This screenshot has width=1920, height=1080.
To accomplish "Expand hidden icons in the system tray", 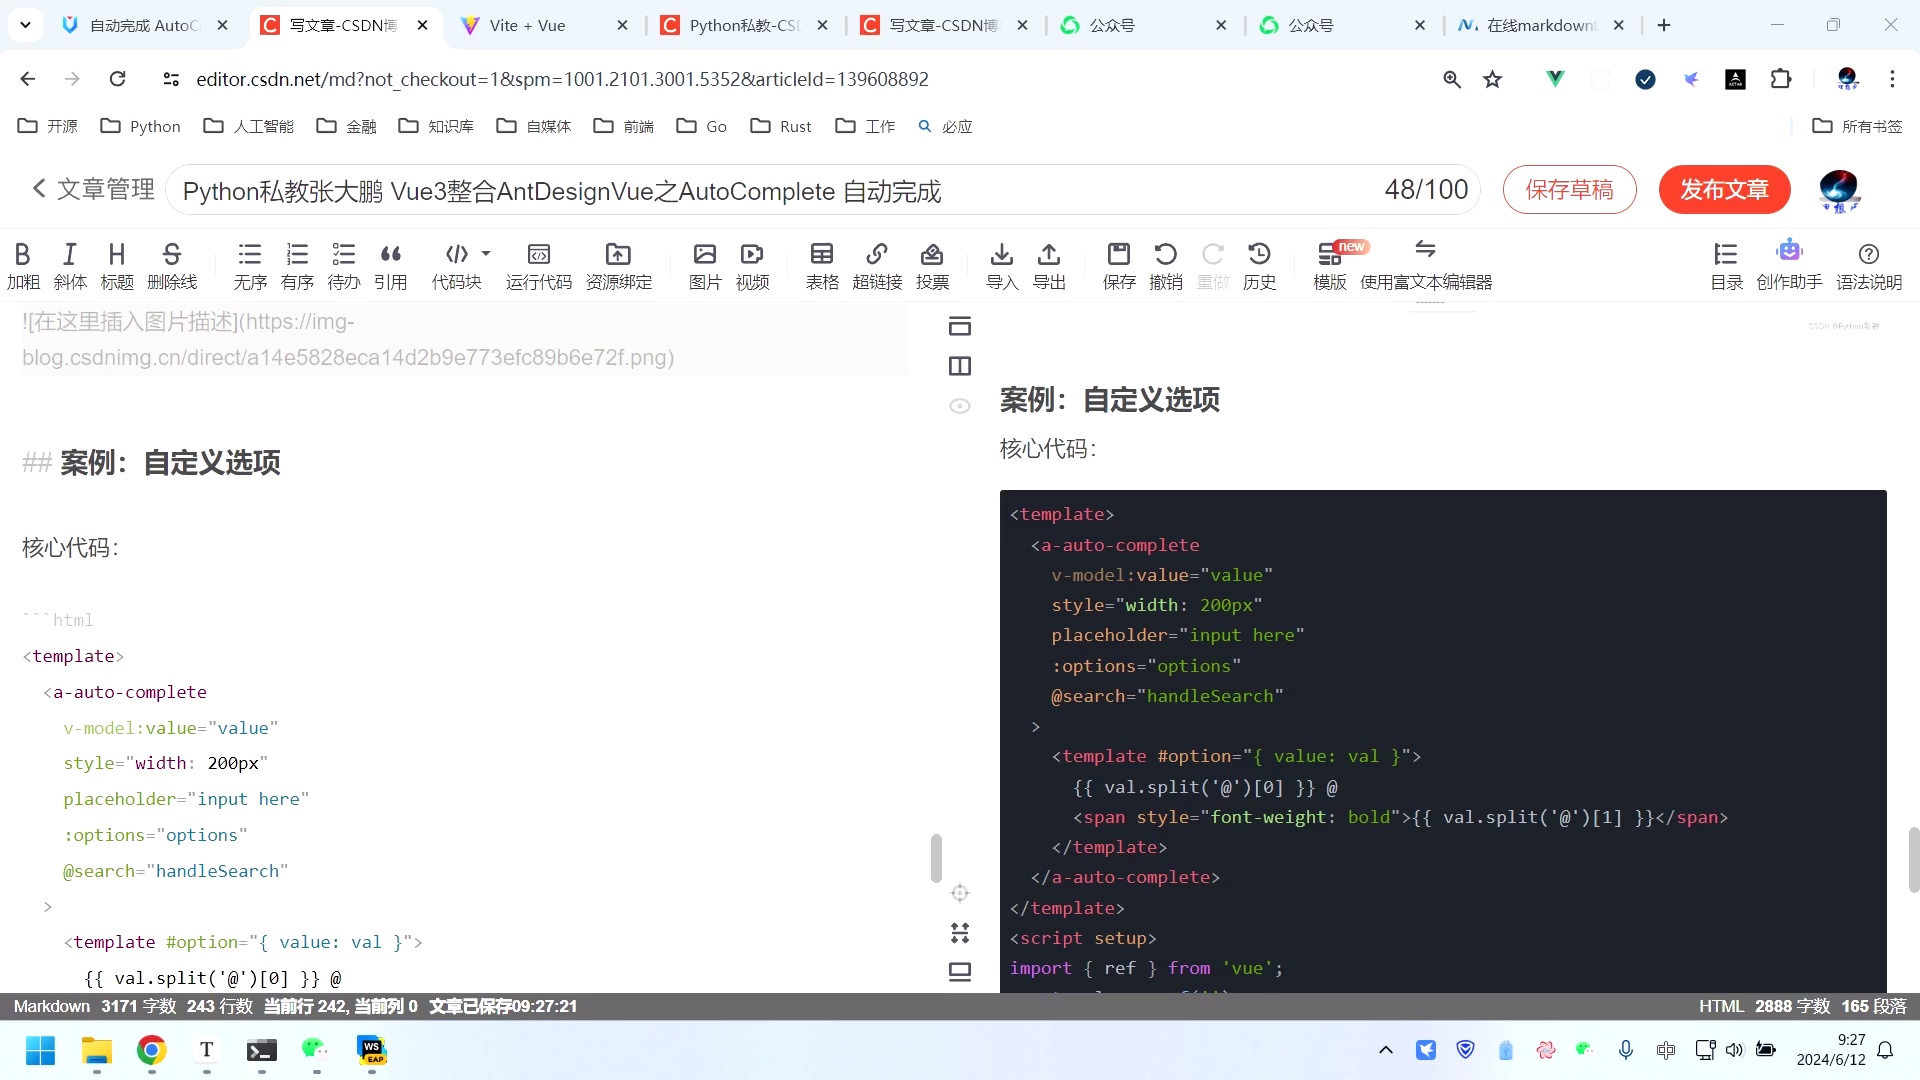I will click(1386, 1050).
